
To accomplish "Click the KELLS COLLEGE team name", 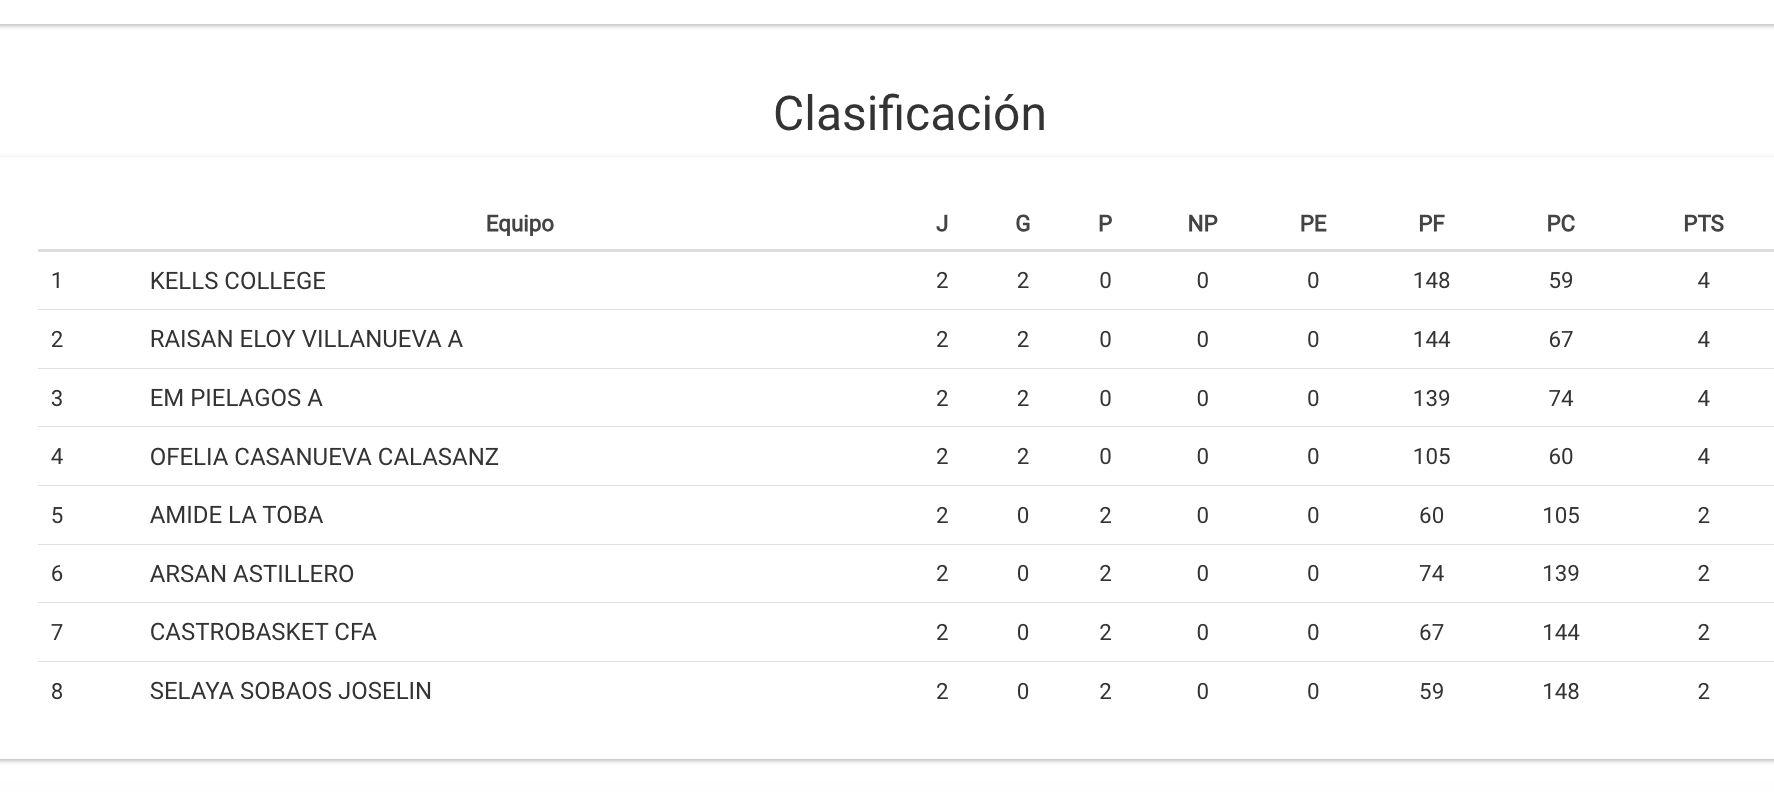I will point(238,281).
